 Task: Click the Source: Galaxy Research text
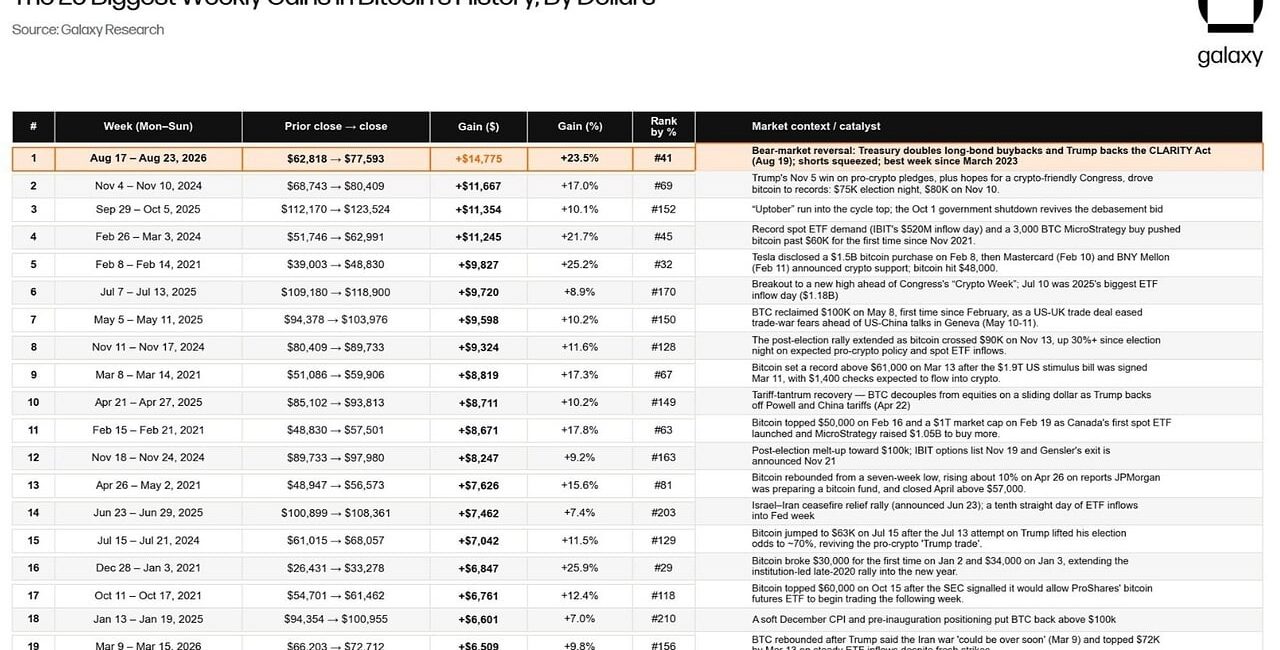point(88,30)
